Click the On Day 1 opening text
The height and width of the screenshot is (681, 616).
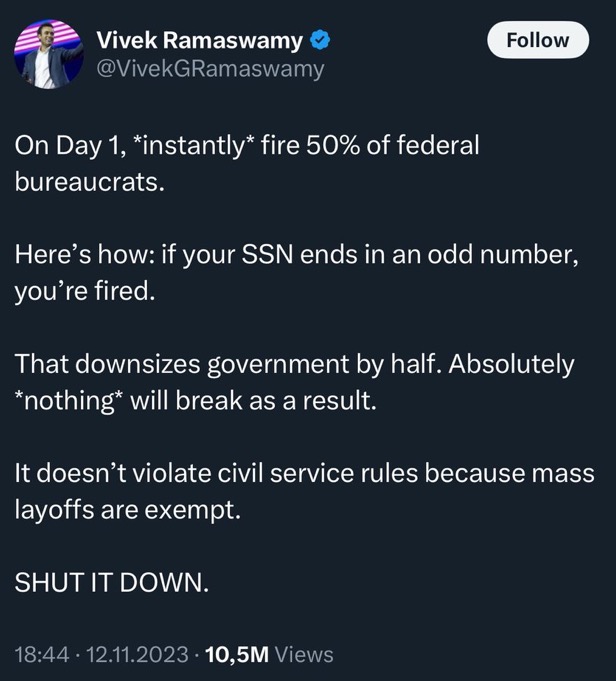click(x=71, y=145)
